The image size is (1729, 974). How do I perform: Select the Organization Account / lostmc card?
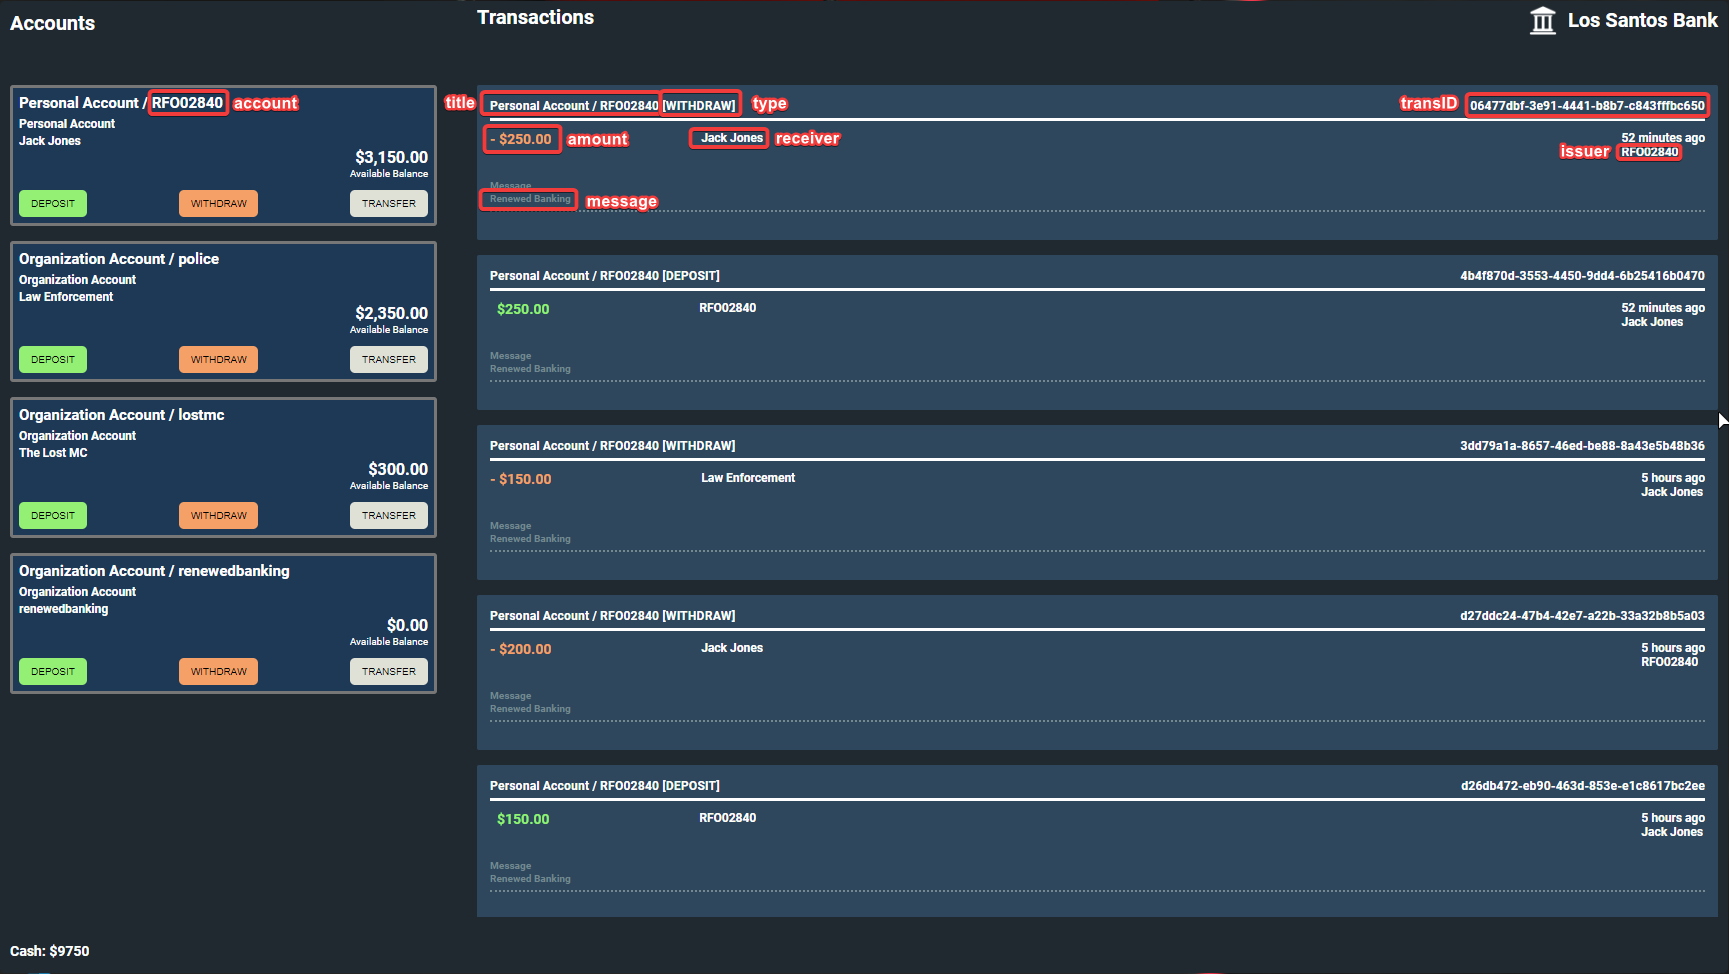click(x=222, y=465)
